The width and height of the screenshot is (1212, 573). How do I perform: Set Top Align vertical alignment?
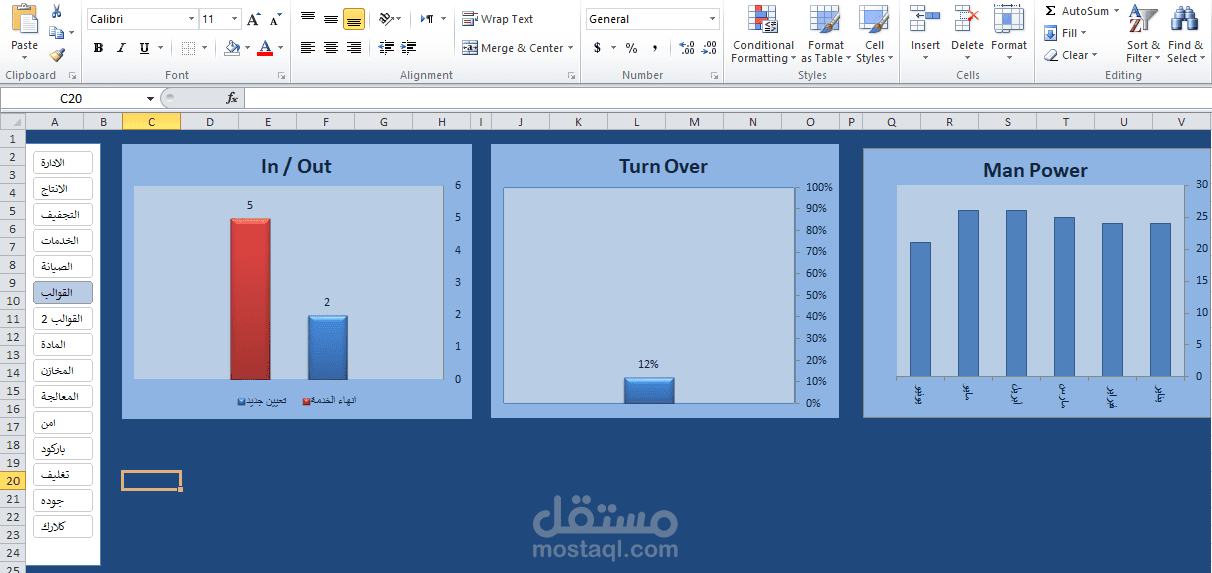308,19
